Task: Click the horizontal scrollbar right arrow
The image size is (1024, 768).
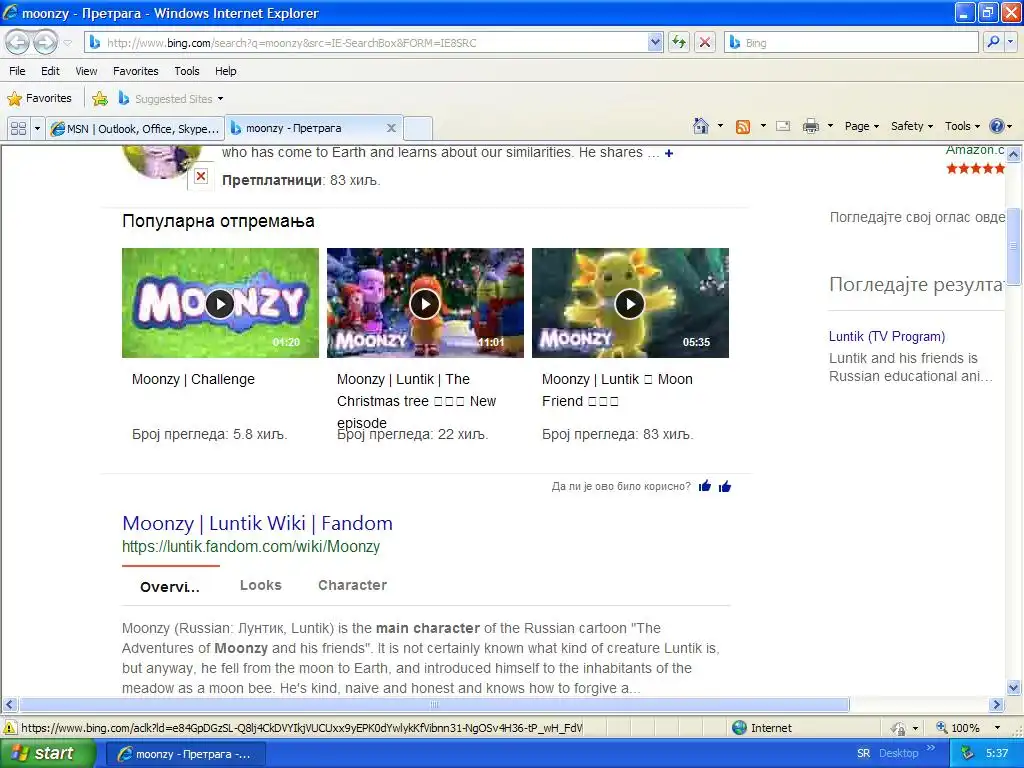Action: (997, 705)
